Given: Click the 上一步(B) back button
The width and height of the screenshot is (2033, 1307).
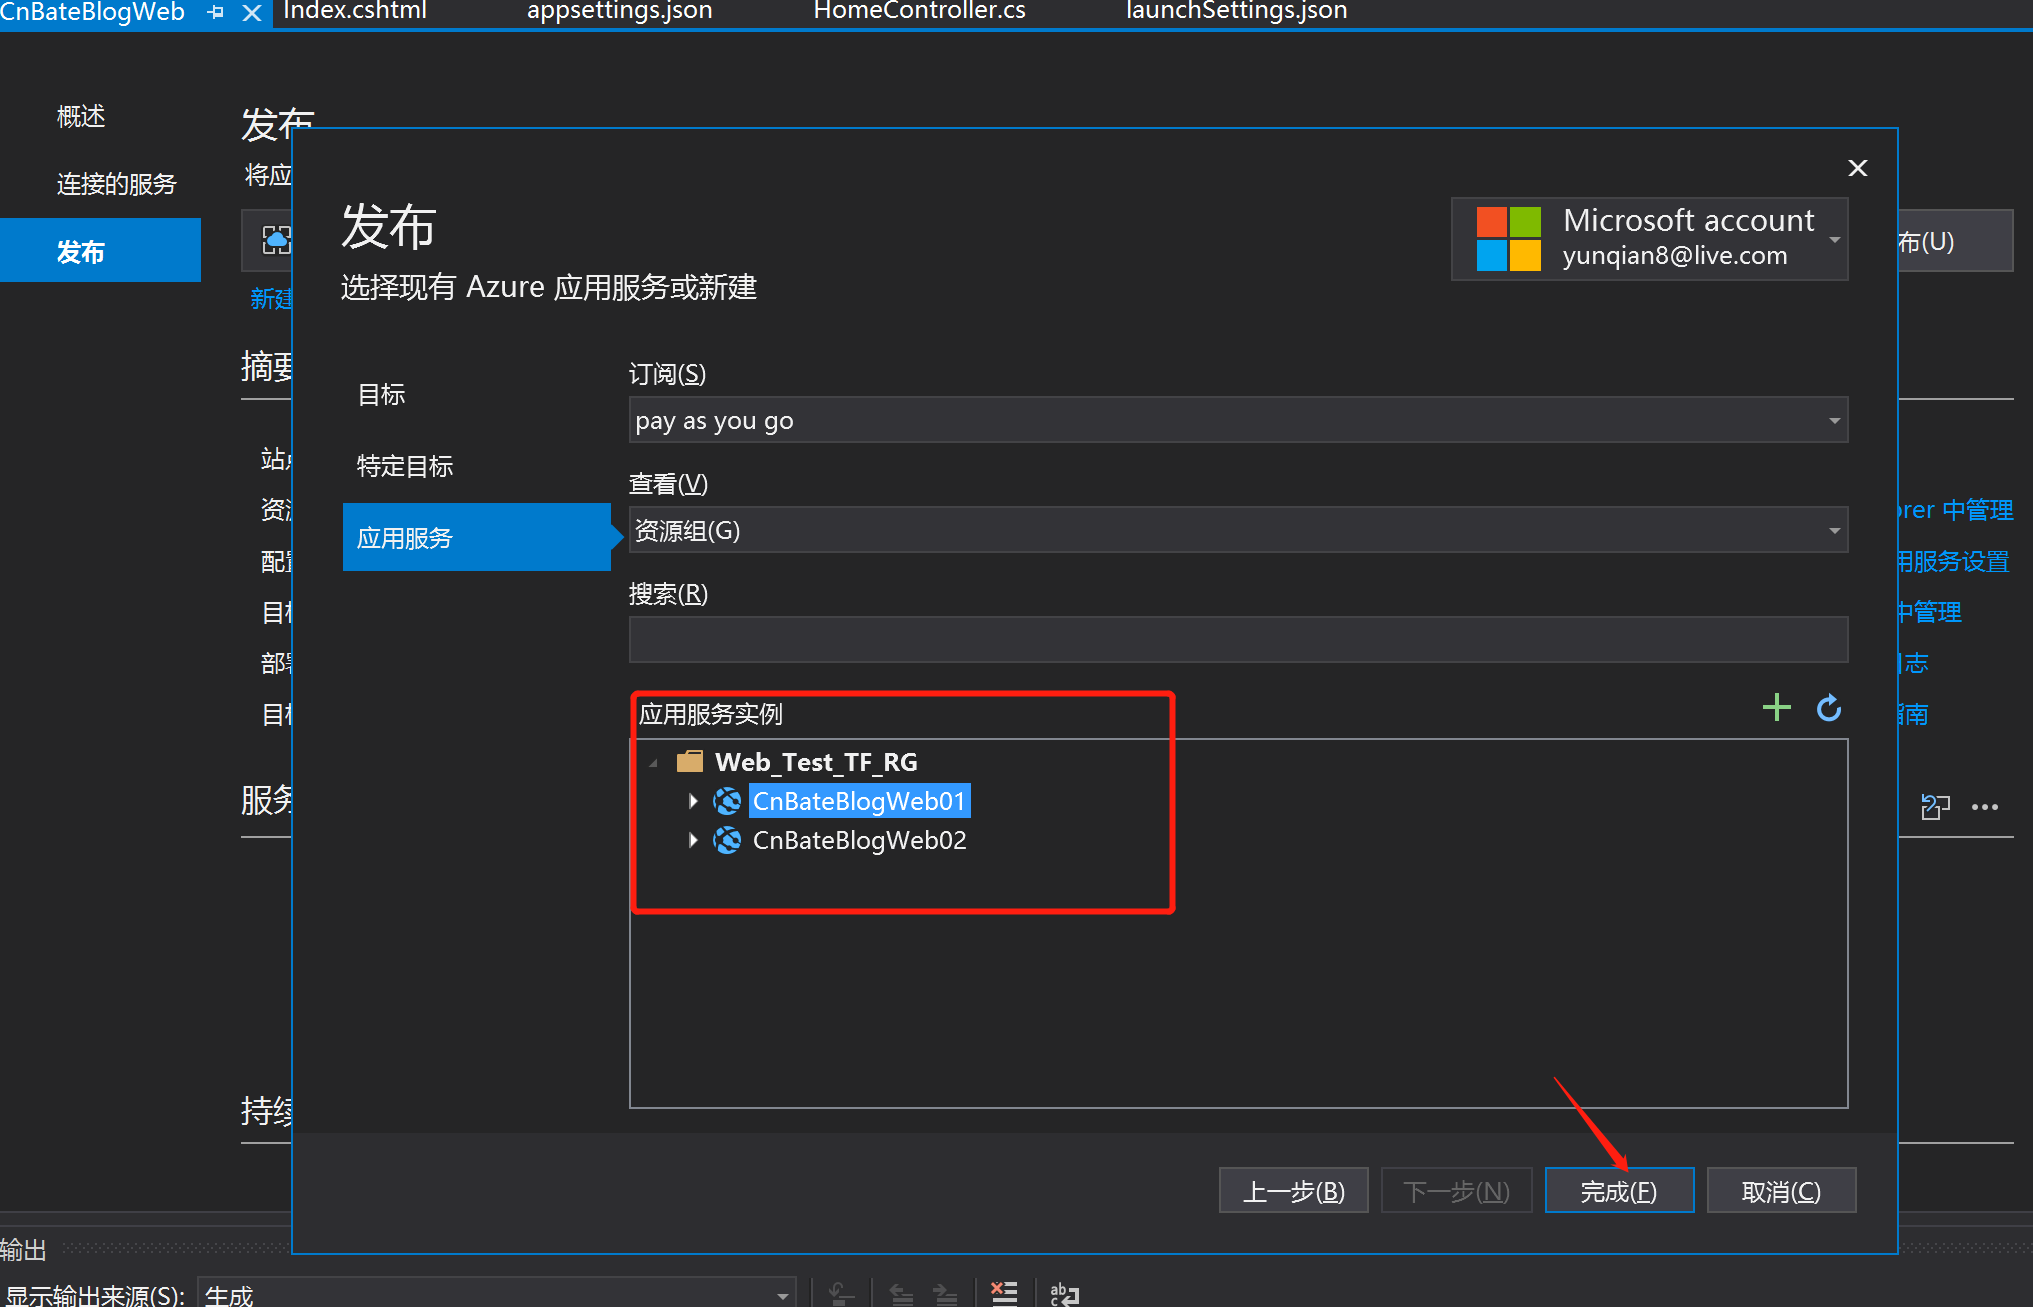Looking at the screenshot, I should click(x=1293, y=1191).
